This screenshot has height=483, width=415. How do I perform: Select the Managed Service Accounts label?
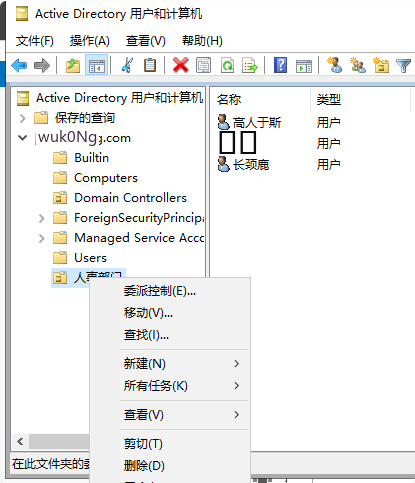139,238
